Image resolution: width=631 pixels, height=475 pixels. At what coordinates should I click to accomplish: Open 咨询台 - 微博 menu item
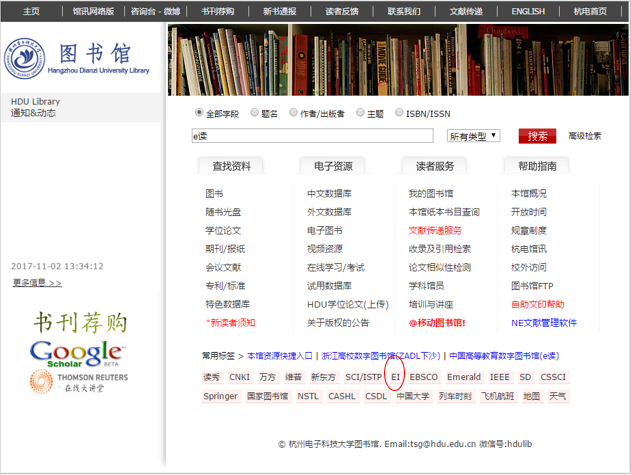pos(155,11)
